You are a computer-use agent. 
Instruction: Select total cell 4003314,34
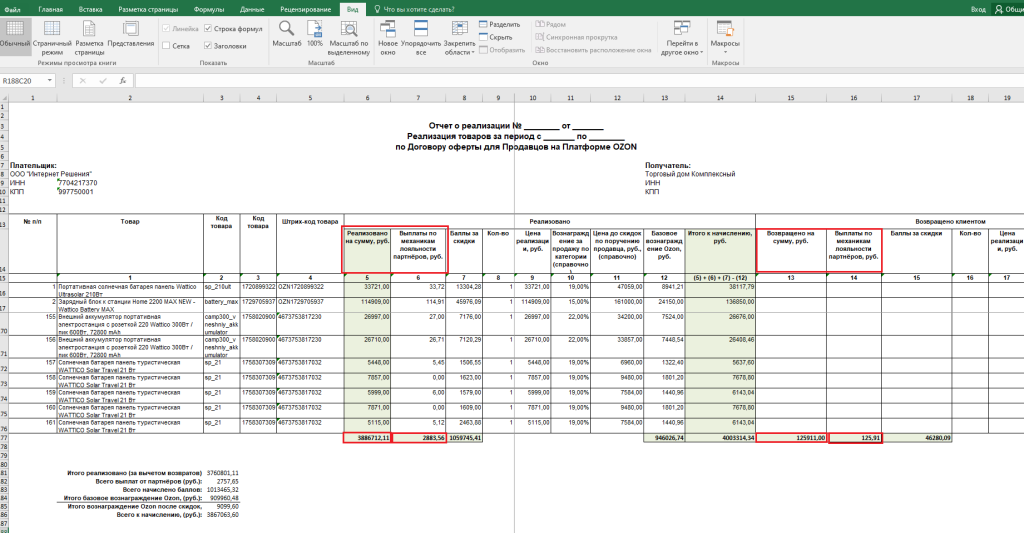720,438
